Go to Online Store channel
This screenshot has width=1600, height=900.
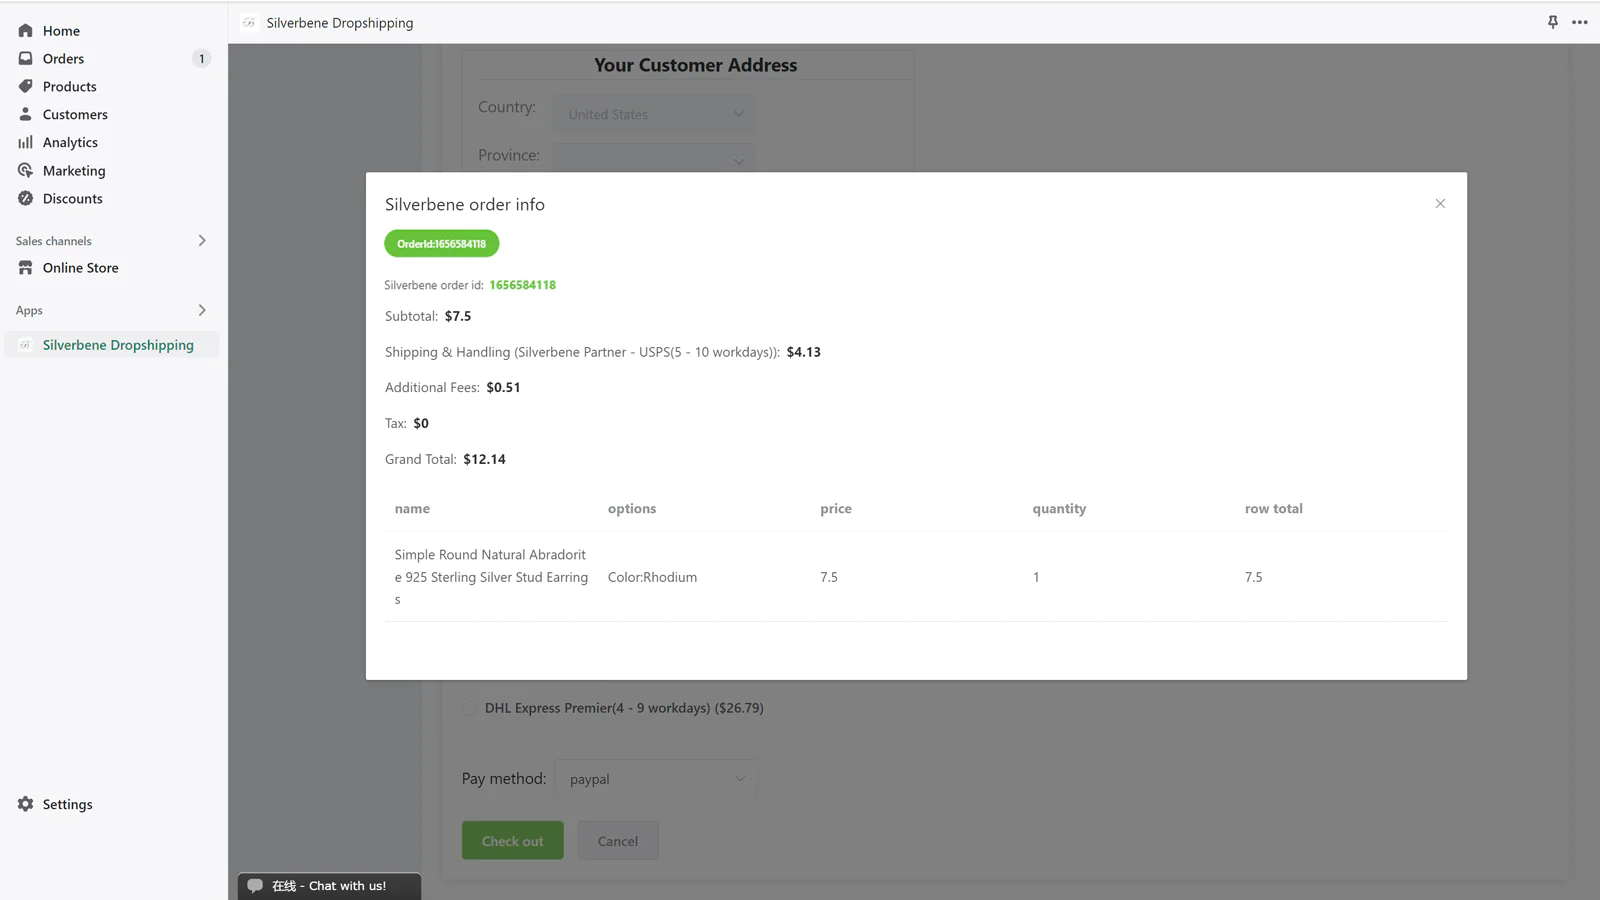tap(80, 268)
